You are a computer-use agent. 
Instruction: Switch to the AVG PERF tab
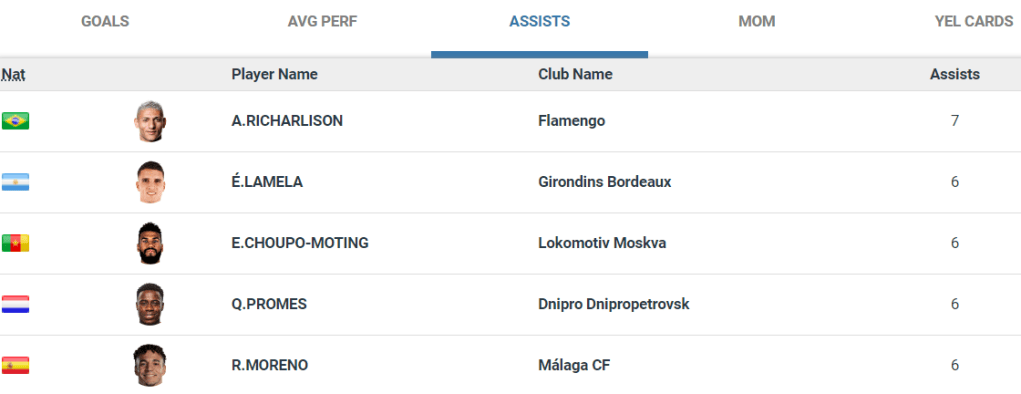322,21
